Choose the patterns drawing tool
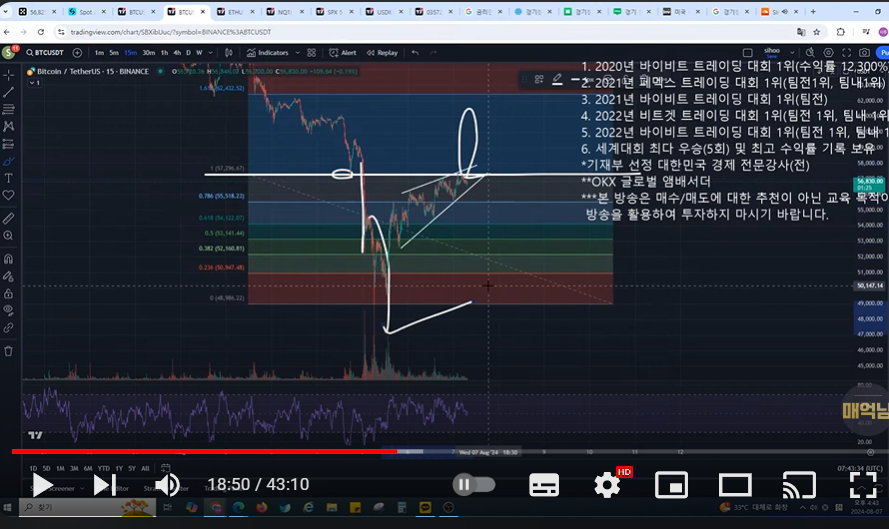This screenshot has height=529, width=889. point(9,126)
